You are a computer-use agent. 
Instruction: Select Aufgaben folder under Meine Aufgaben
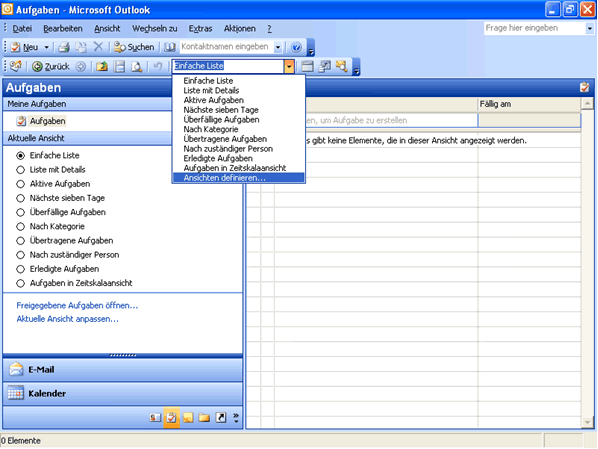41,121
